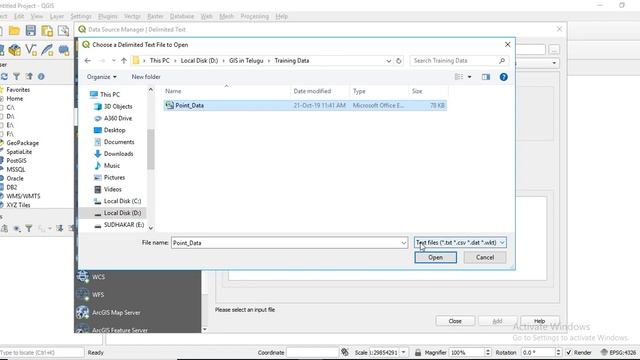Click the New print layout icon
The image size is (640, 360).
pos(47,31)
